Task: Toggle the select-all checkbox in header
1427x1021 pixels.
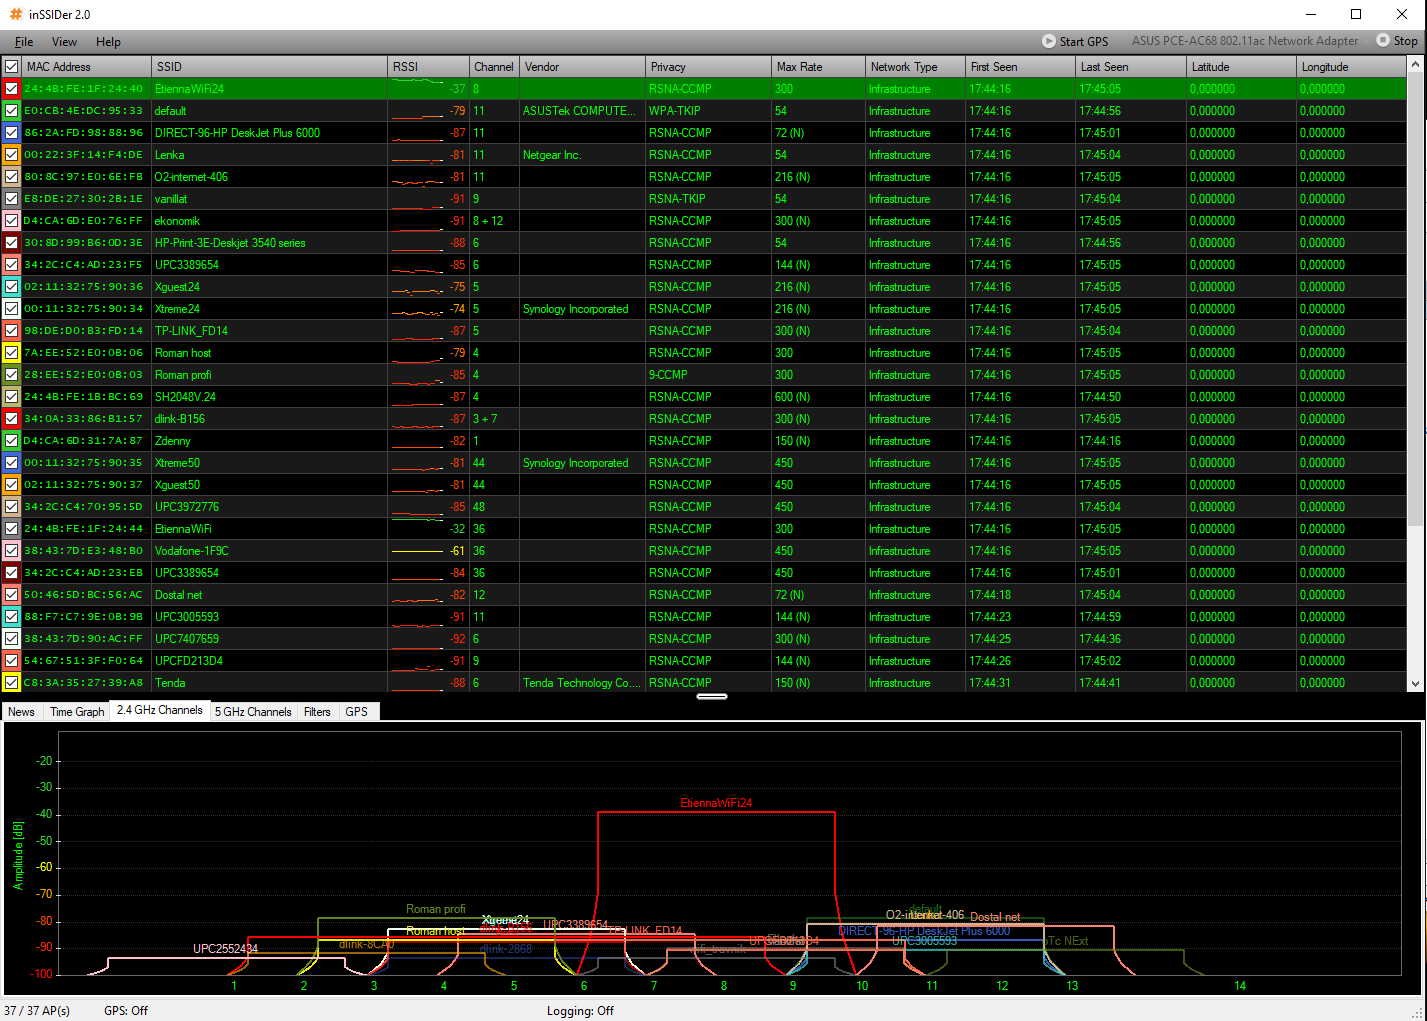Action: [12, 67]
